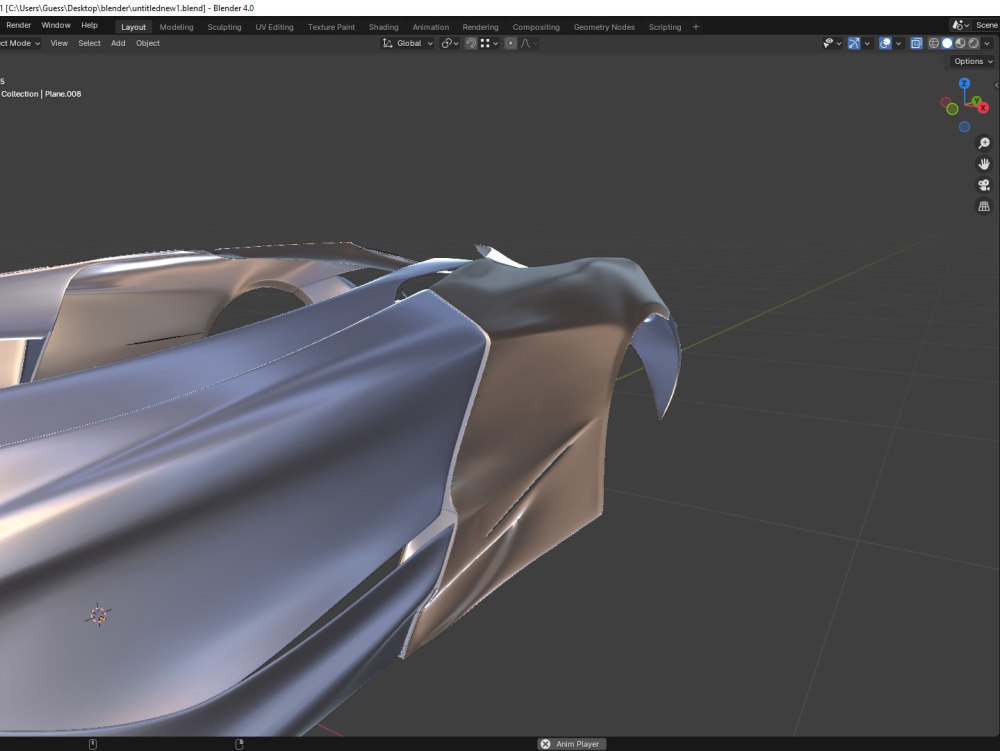1000x751 pixels.
Task: Toggle proportional editing
Action: click(x=510, y=43)
